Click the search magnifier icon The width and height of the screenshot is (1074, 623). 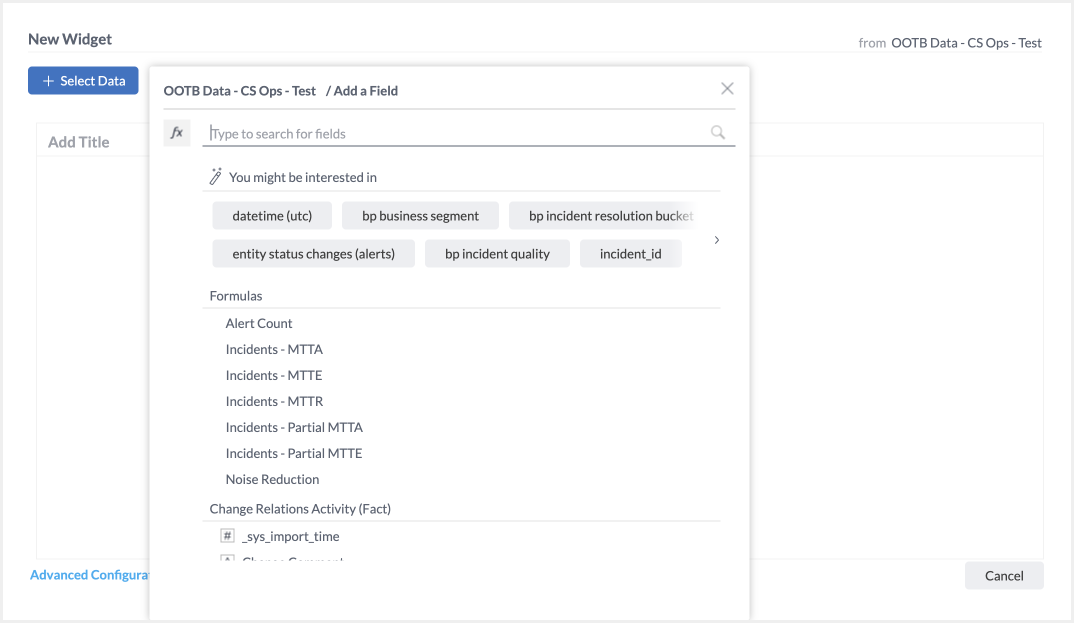pyautogui.click(x=718, y=132)
